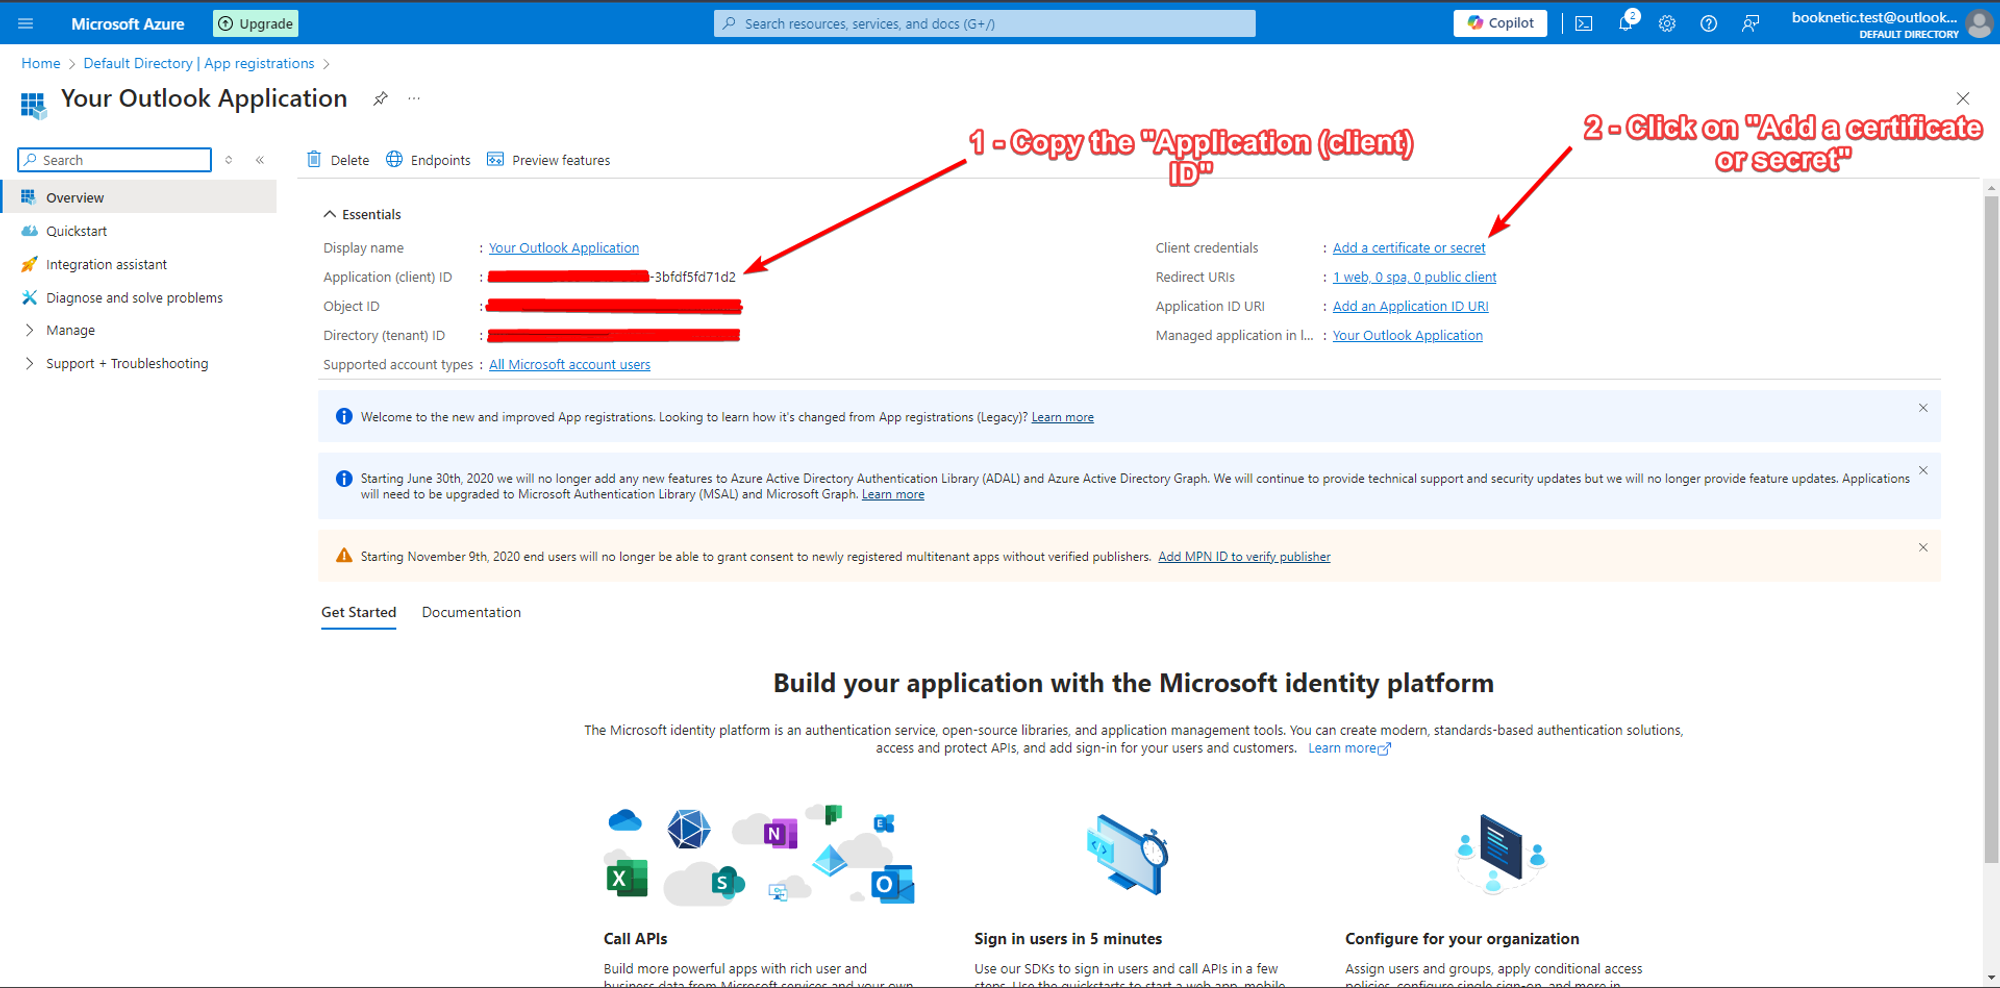Click the Application (client) ID value
This screenshot has height=988, width=2000.
(x=612, y=277)
